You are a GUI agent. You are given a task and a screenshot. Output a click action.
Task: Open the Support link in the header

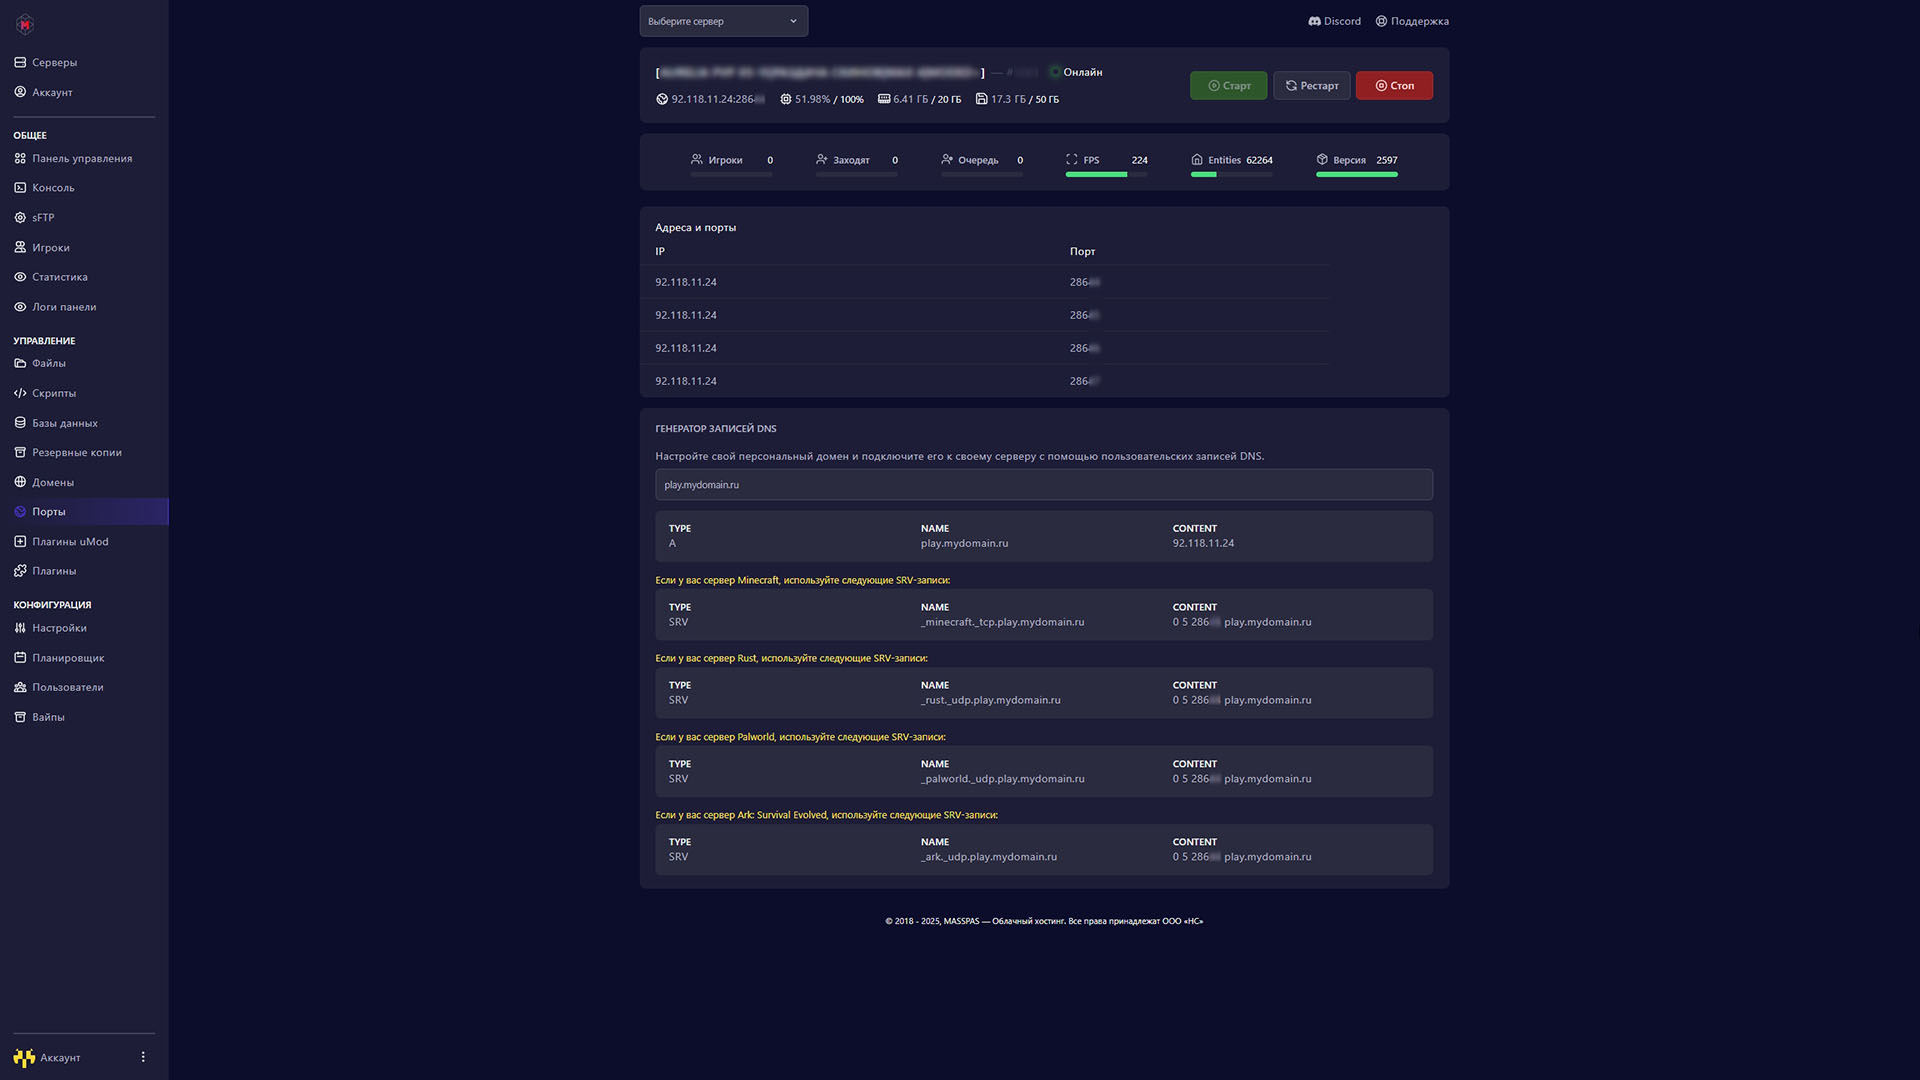1411,21
